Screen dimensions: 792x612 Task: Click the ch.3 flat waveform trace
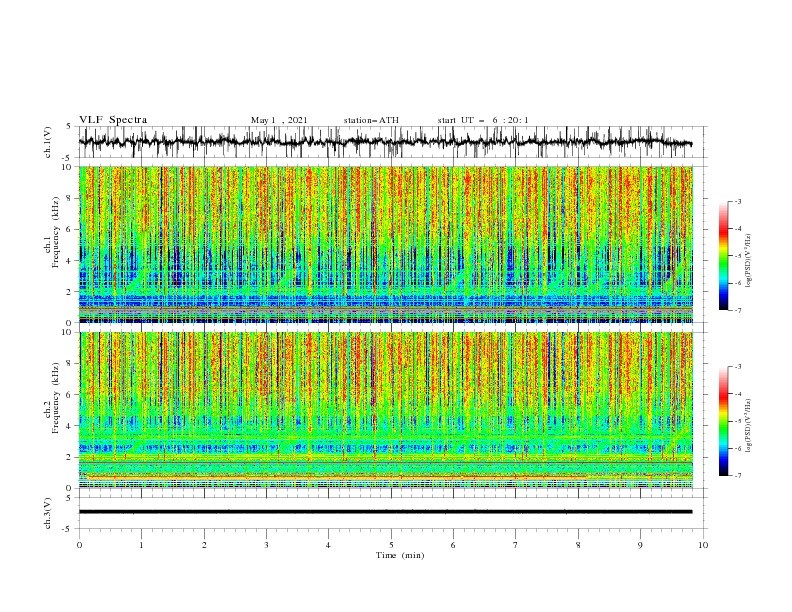(385, 512)
